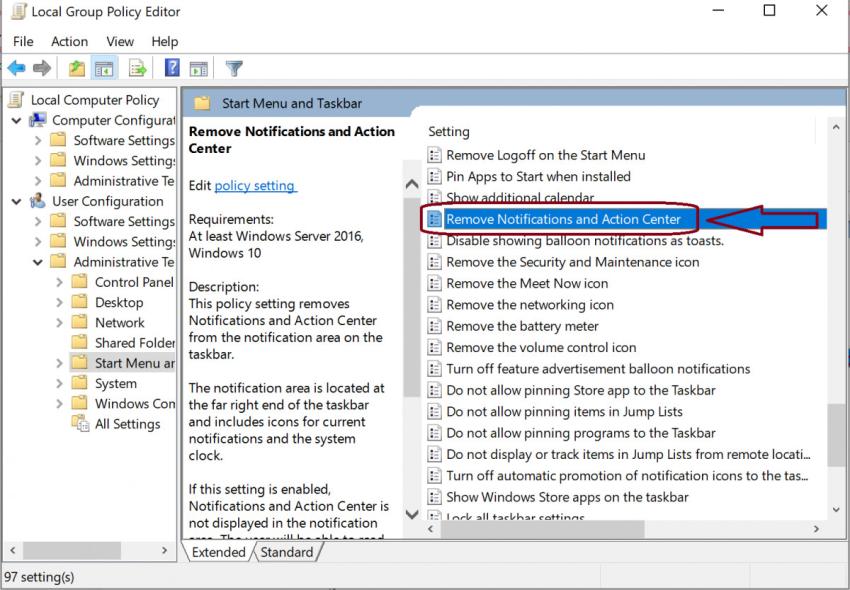Collapse the Computer Configuration node
850x590 pixels.
16,120
